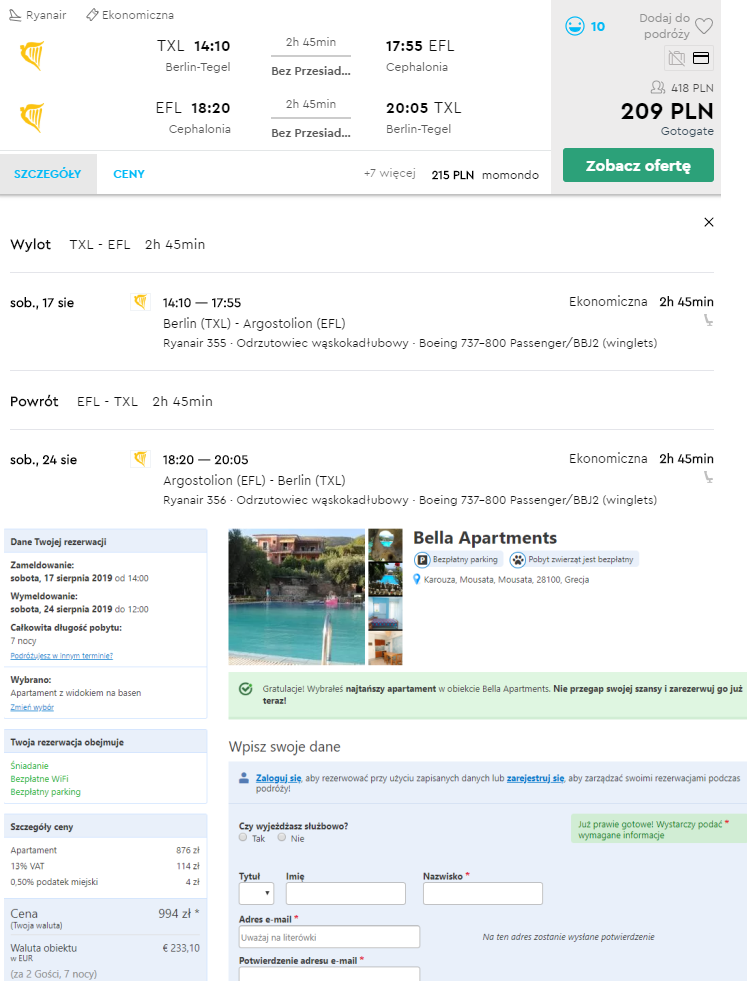This screenshot has height=981, width=747.
Task: Click the Nazwisko input field
Action: [482, 893]
